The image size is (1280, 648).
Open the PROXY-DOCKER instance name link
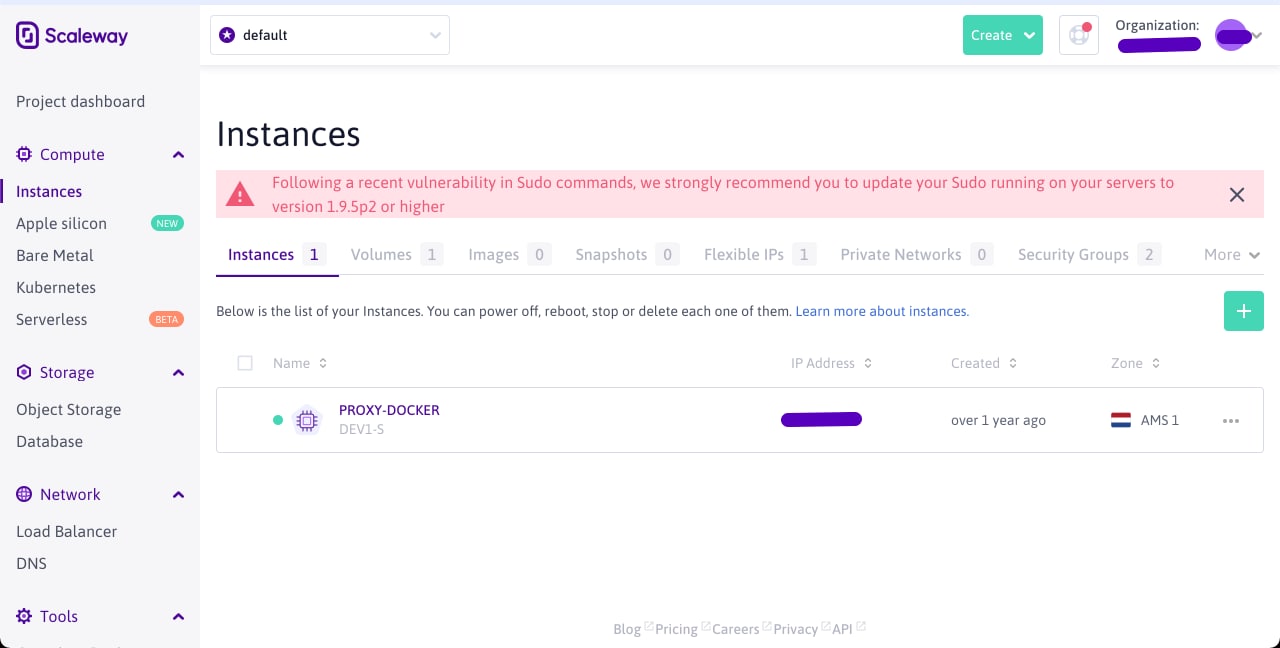click(389, 410)
